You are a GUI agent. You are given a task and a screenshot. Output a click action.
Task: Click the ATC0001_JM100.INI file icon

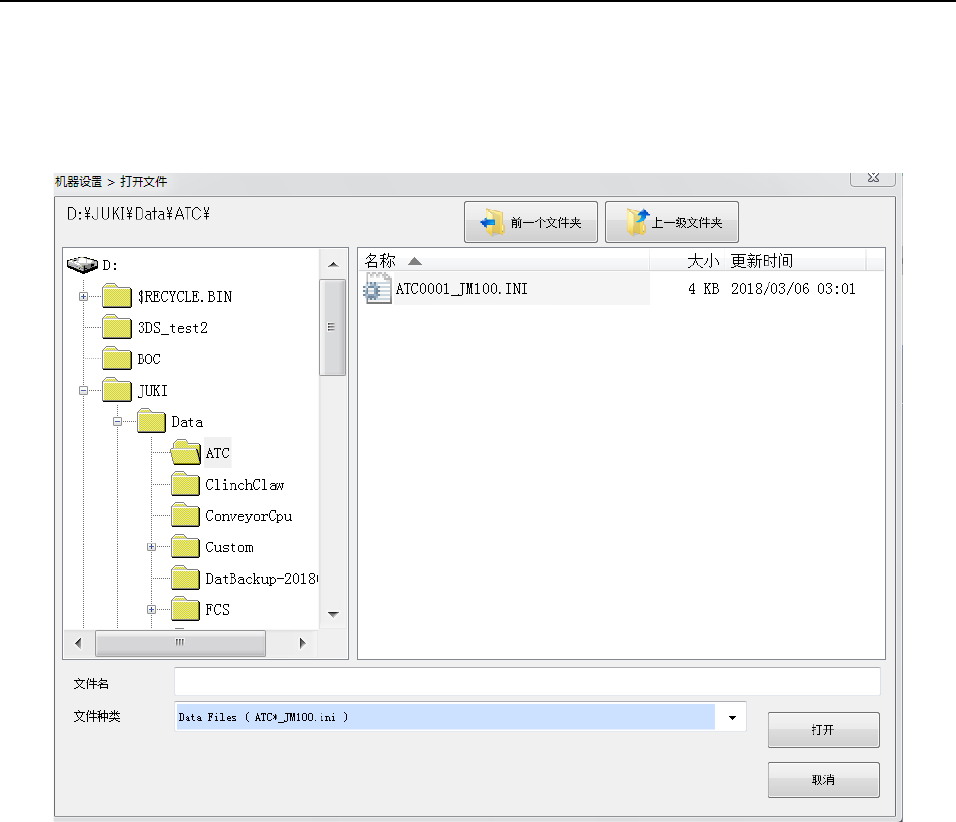click(377, 288)
